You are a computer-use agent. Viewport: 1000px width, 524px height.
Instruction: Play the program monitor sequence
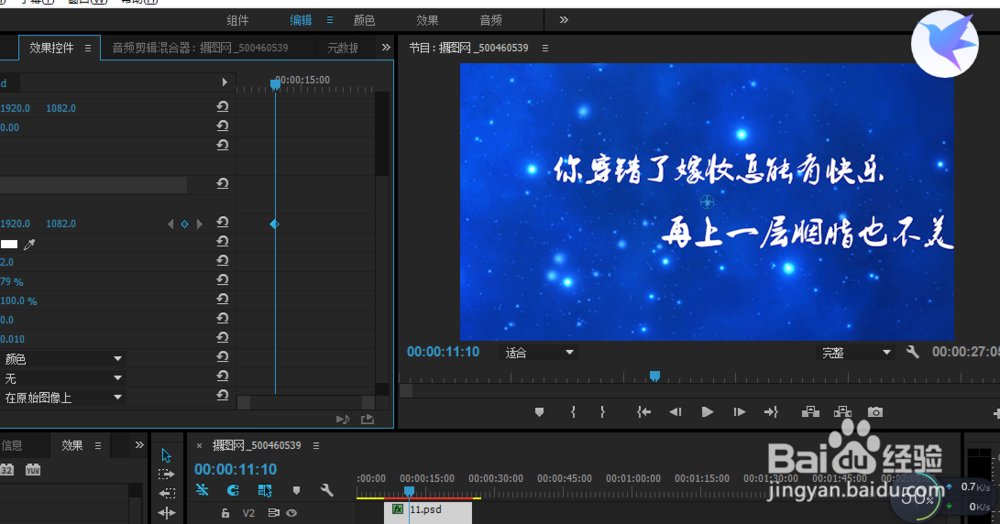point(707,412)
